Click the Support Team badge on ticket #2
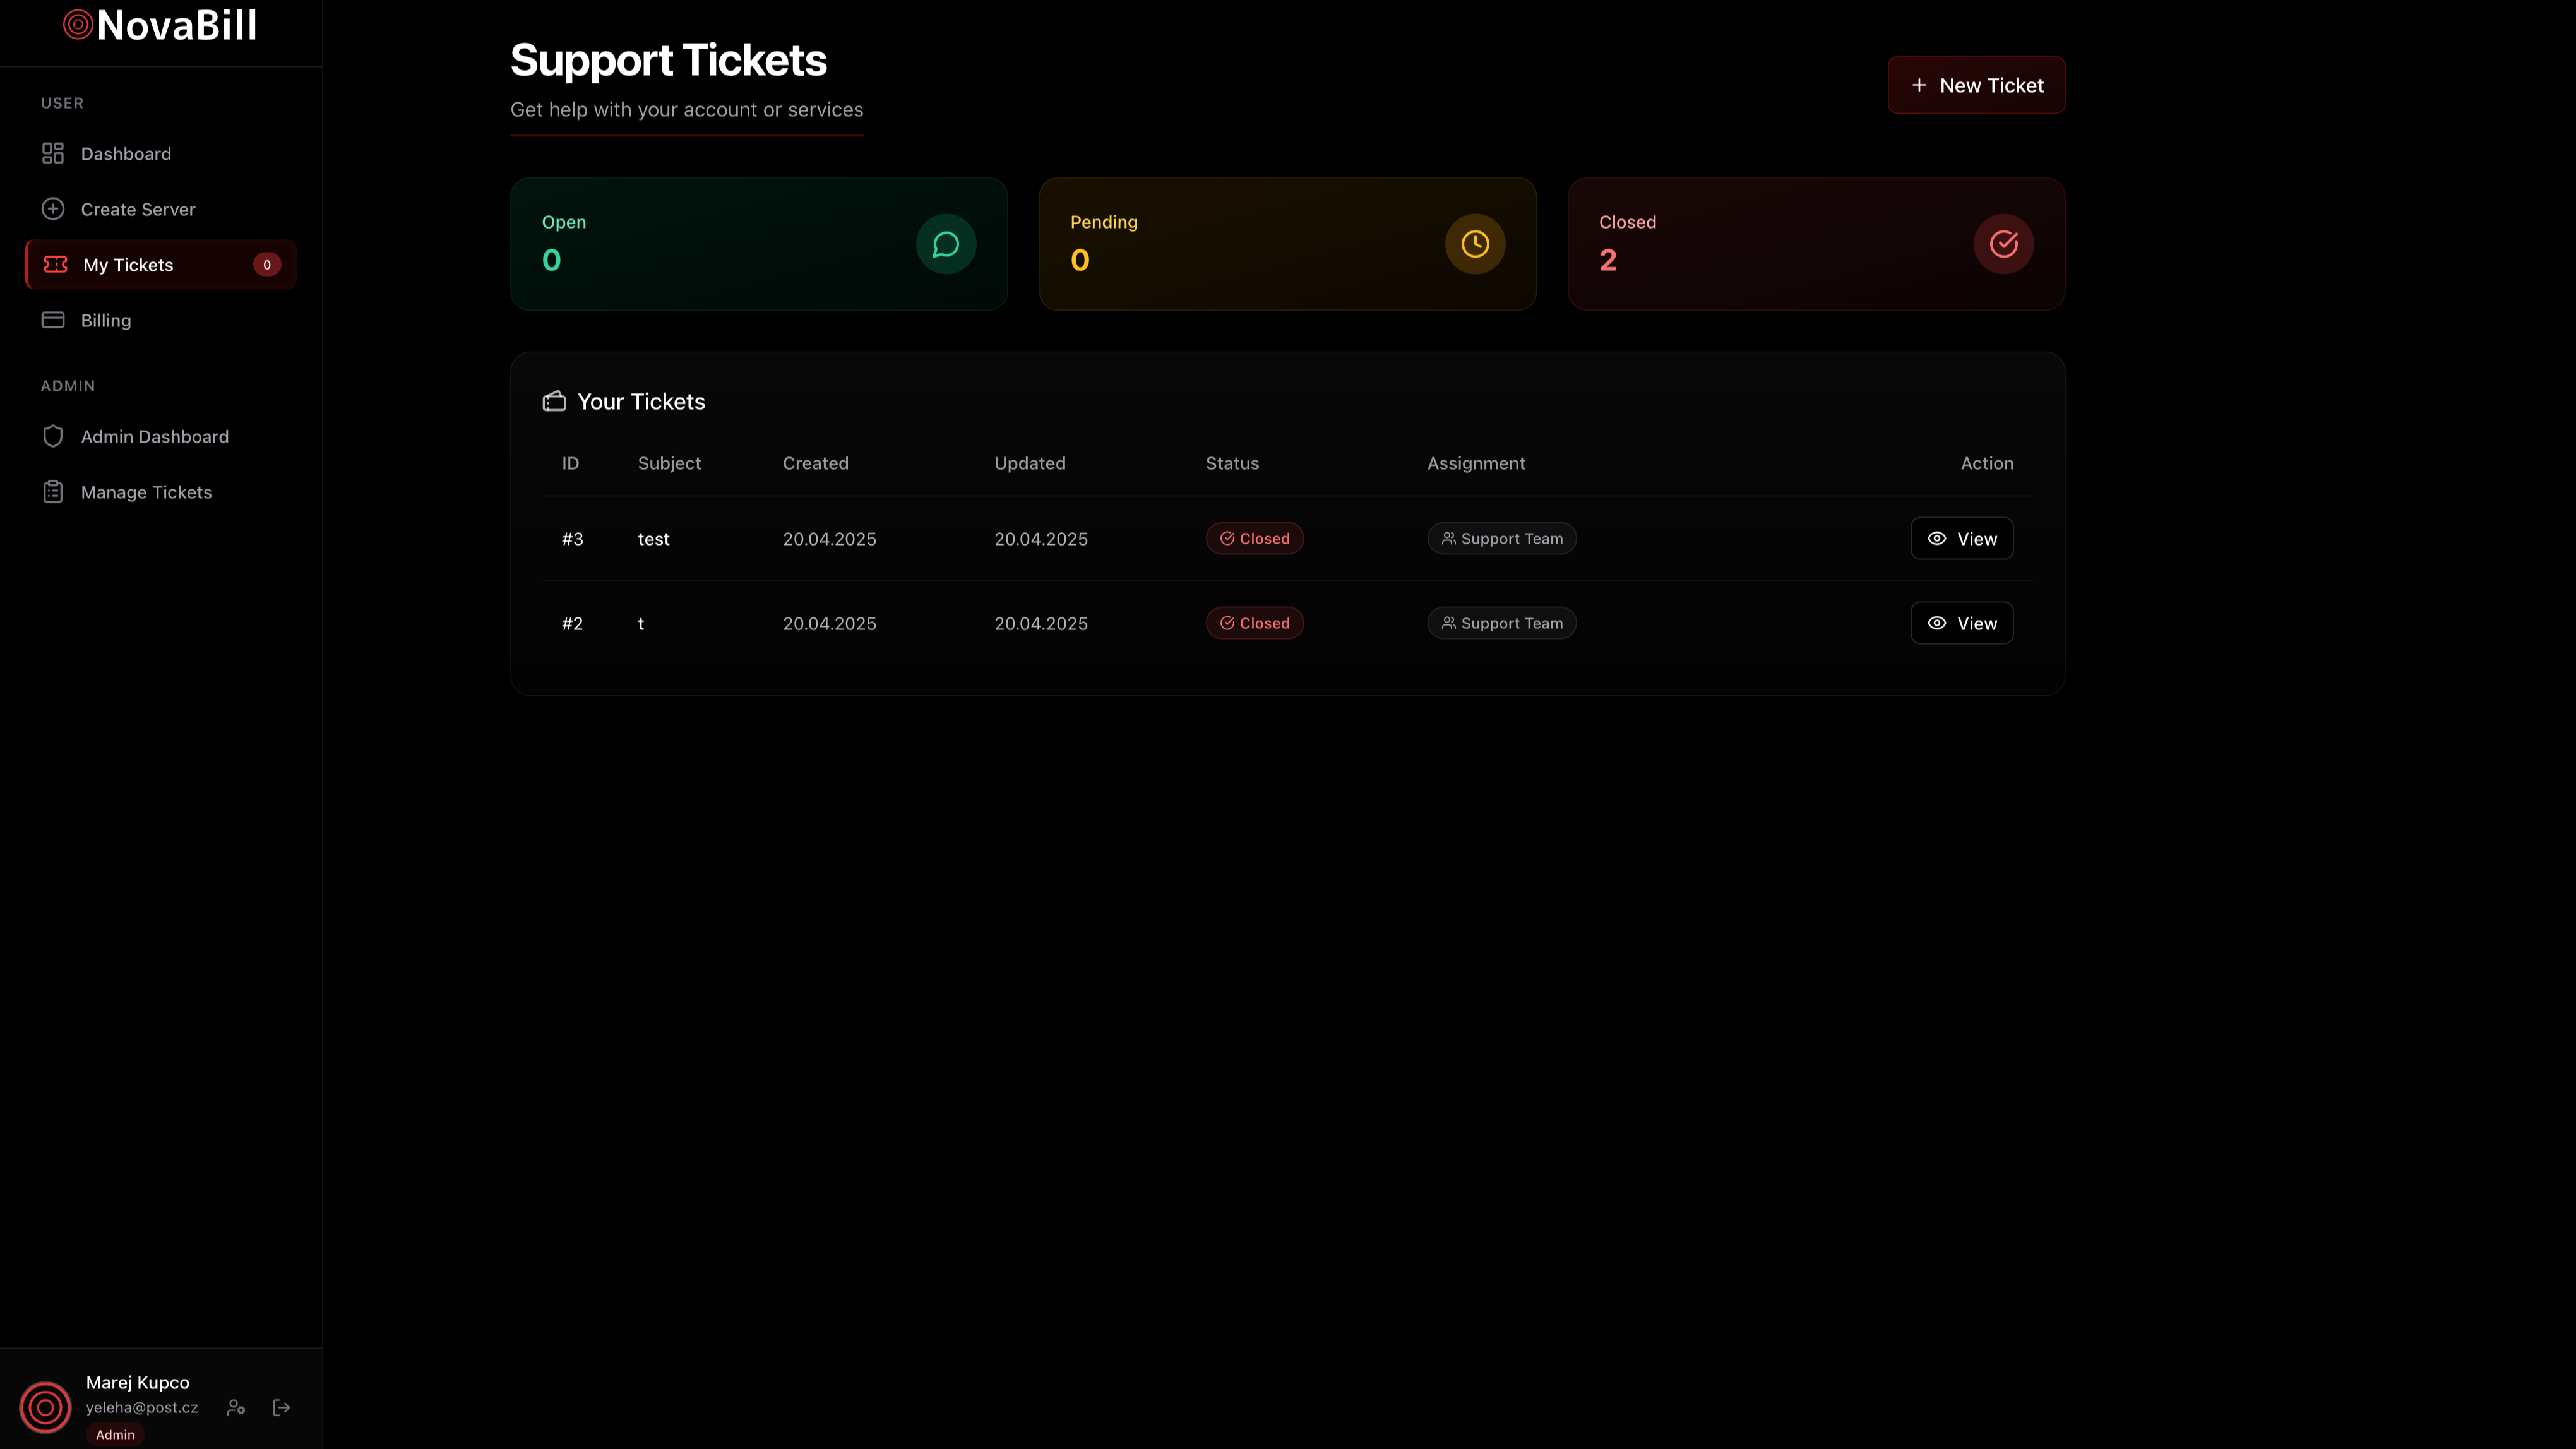This screenshot has height=1449, width=2576. tap(1501, 623)
